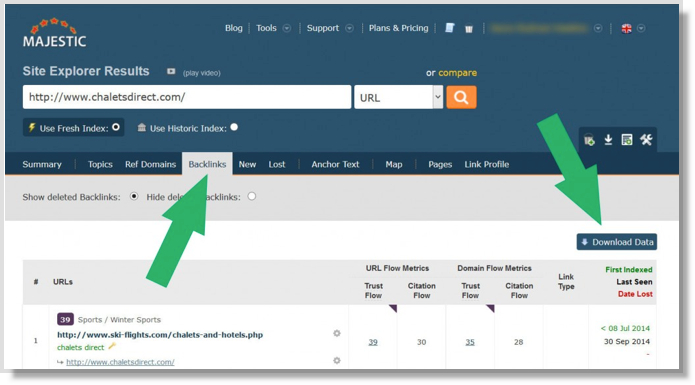Switch to the Ref Domains tab
This screenshot has width=695, height=385.
[150, 164]
